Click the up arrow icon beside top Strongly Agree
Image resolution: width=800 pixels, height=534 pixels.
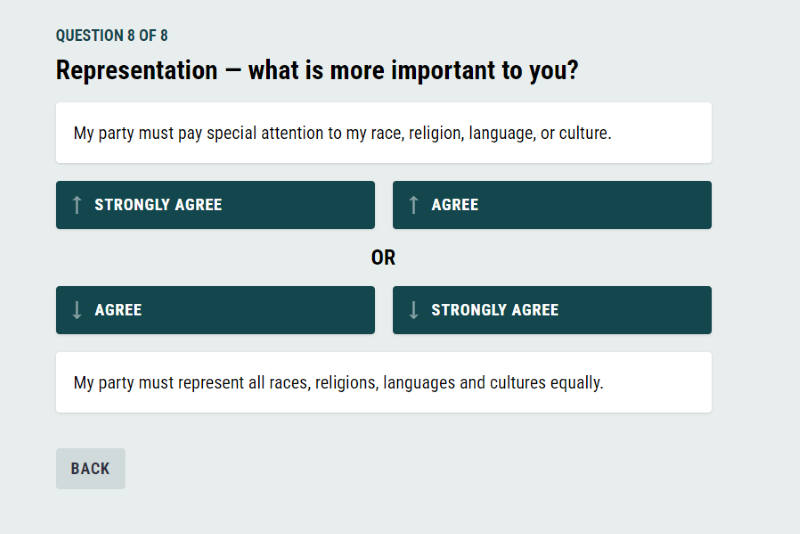[77, 205]
